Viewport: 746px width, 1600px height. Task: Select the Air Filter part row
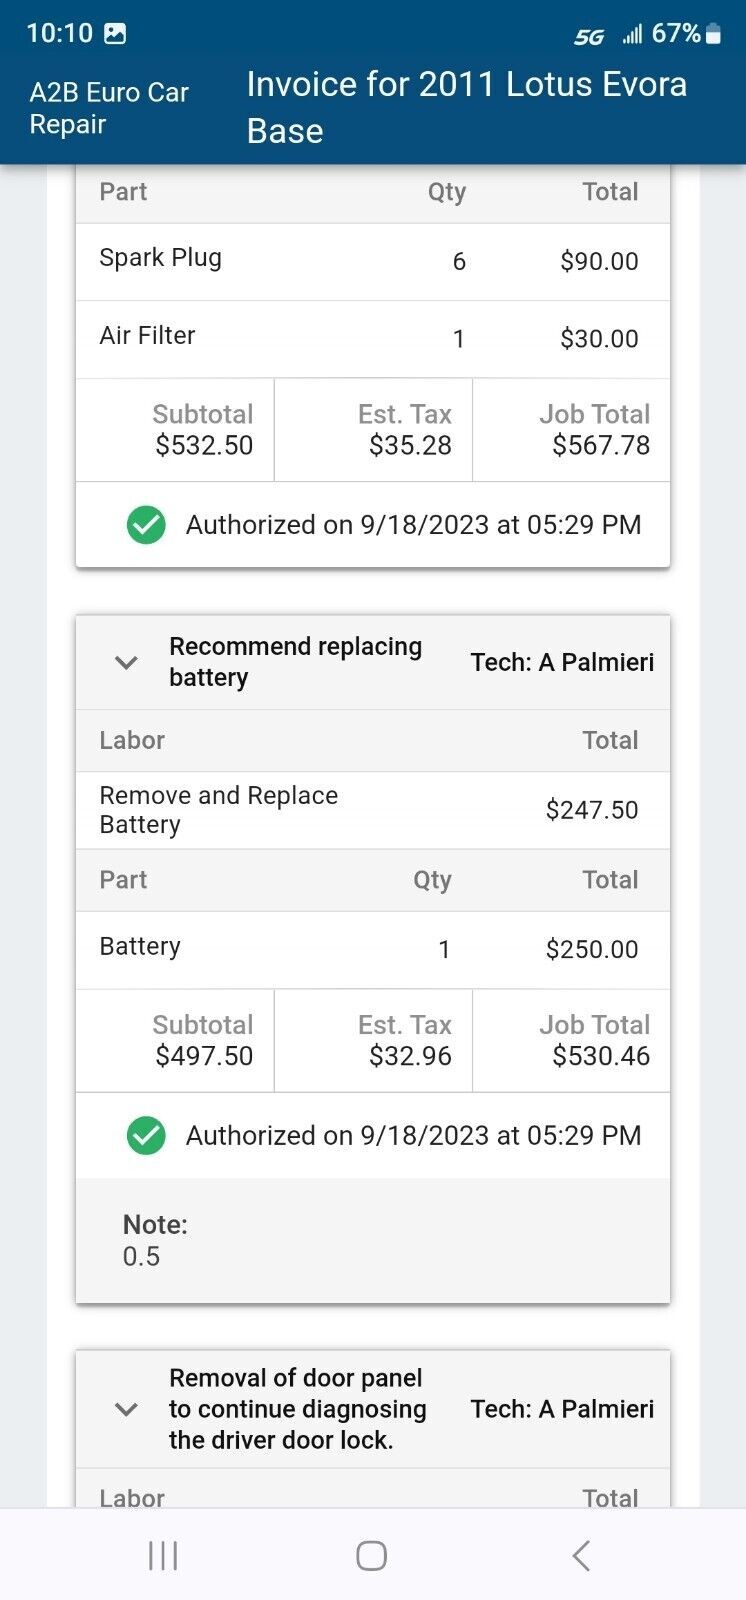[372, 338]
